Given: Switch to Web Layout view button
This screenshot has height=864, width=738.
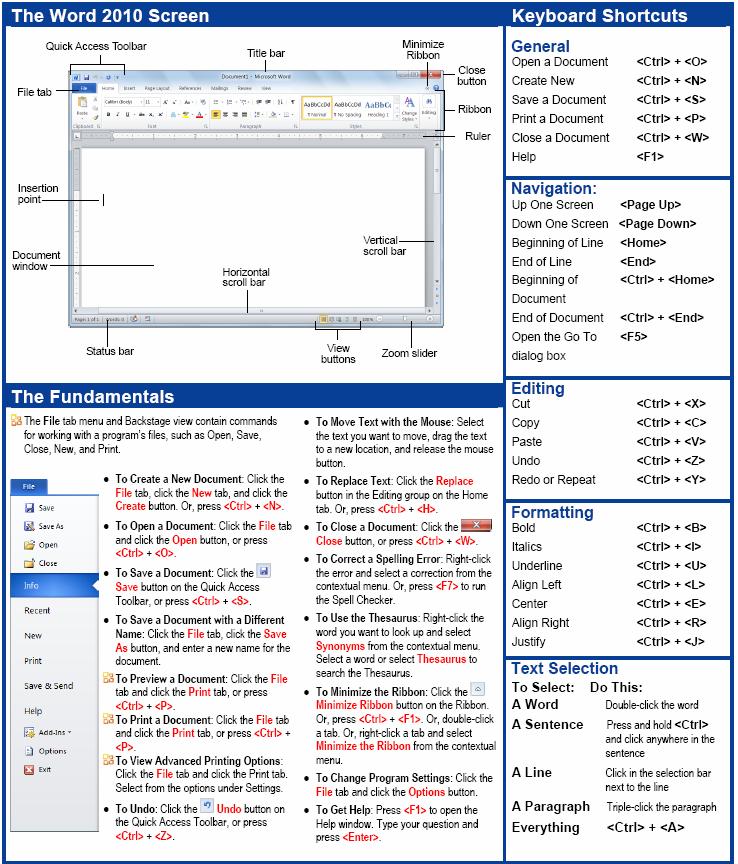Looking at the screenshot, I should 339,319.
